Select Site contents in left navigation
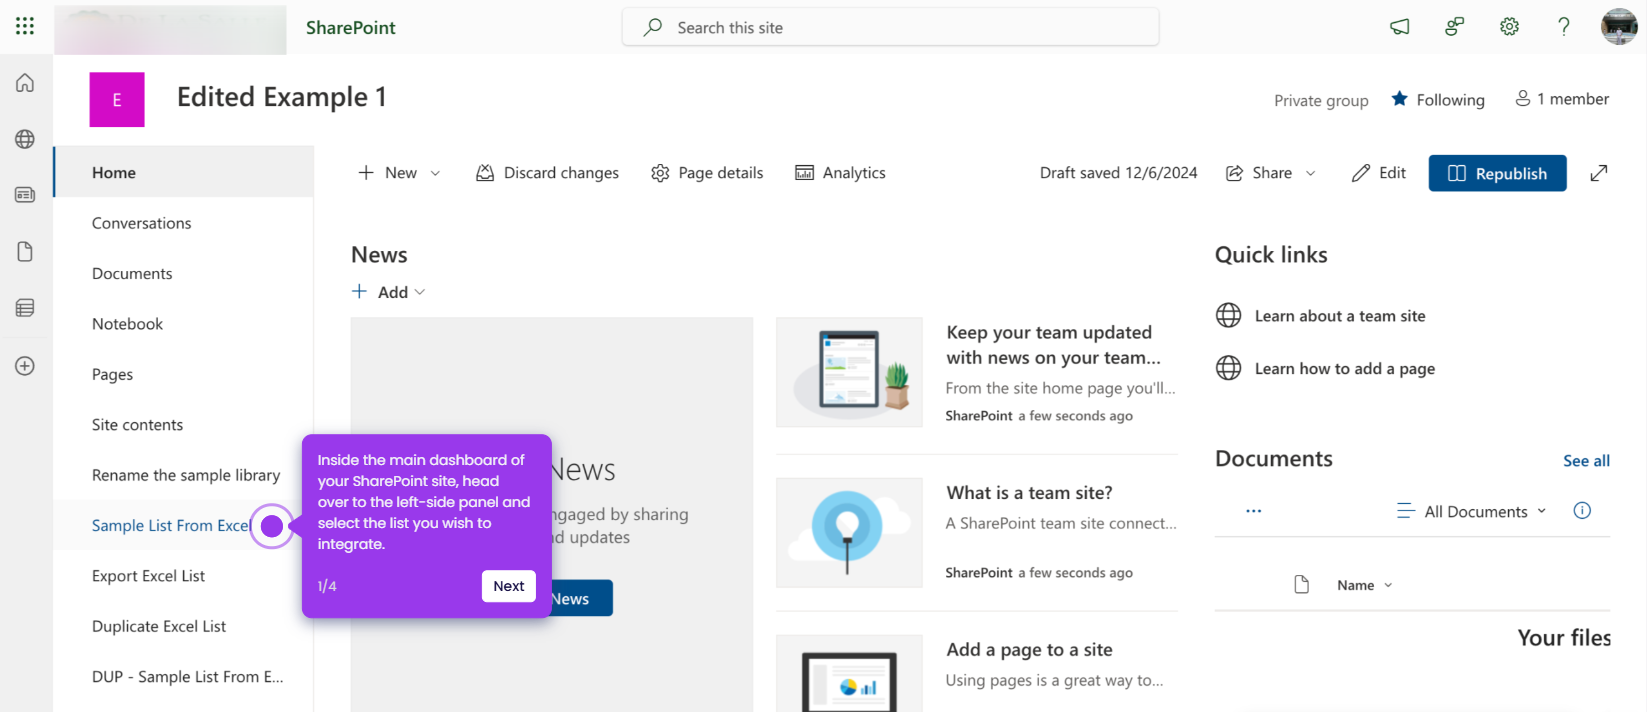Viewport: 1647px width, 712px height. coord(137,425)
